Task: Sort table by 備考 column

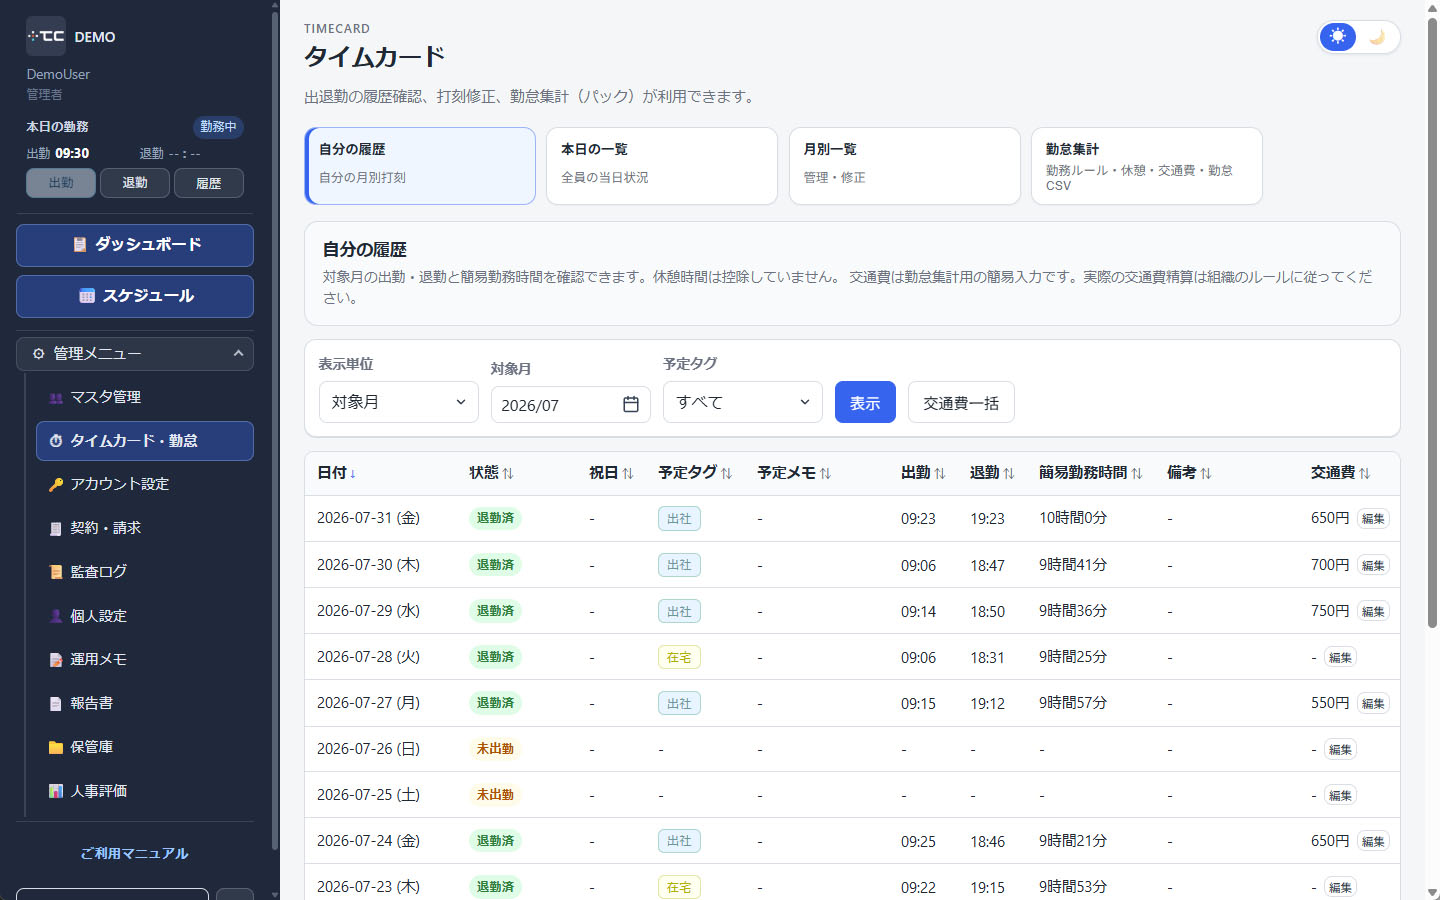Action: click(1189, 473)
